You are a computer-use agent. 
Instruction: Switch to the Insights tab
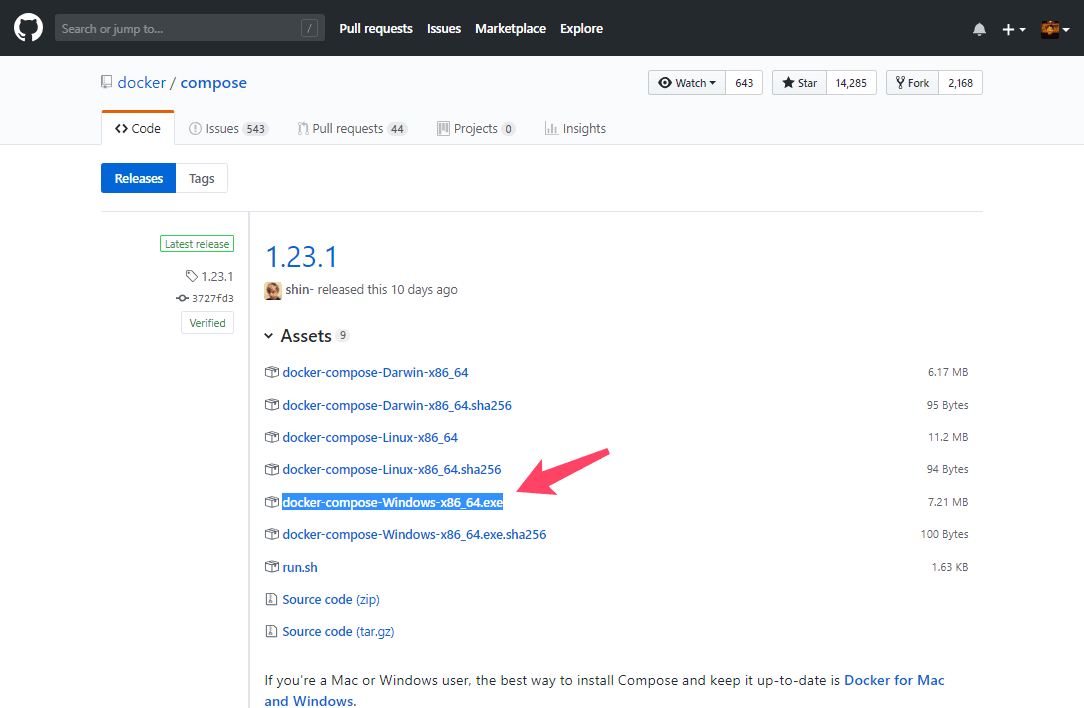[575, 129]
